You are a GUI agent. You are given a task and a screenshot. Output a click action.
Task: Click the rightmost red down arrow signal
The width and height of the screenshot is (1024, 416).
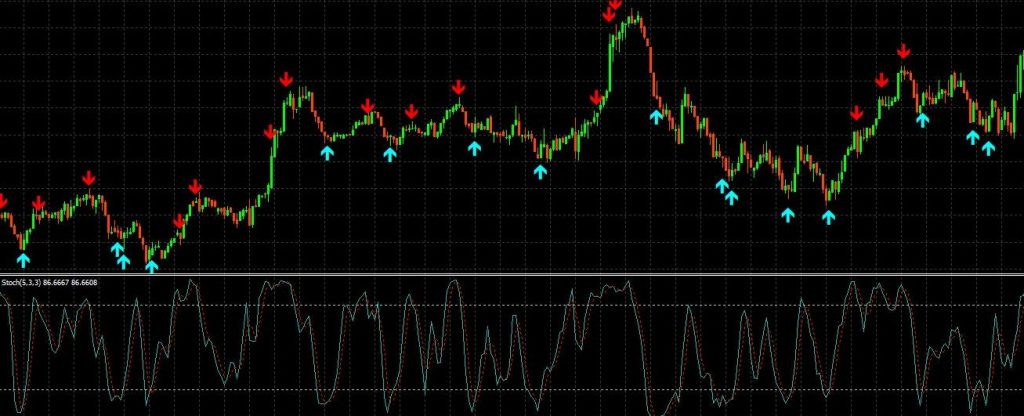pyautogui.click(x=904, y=51)
